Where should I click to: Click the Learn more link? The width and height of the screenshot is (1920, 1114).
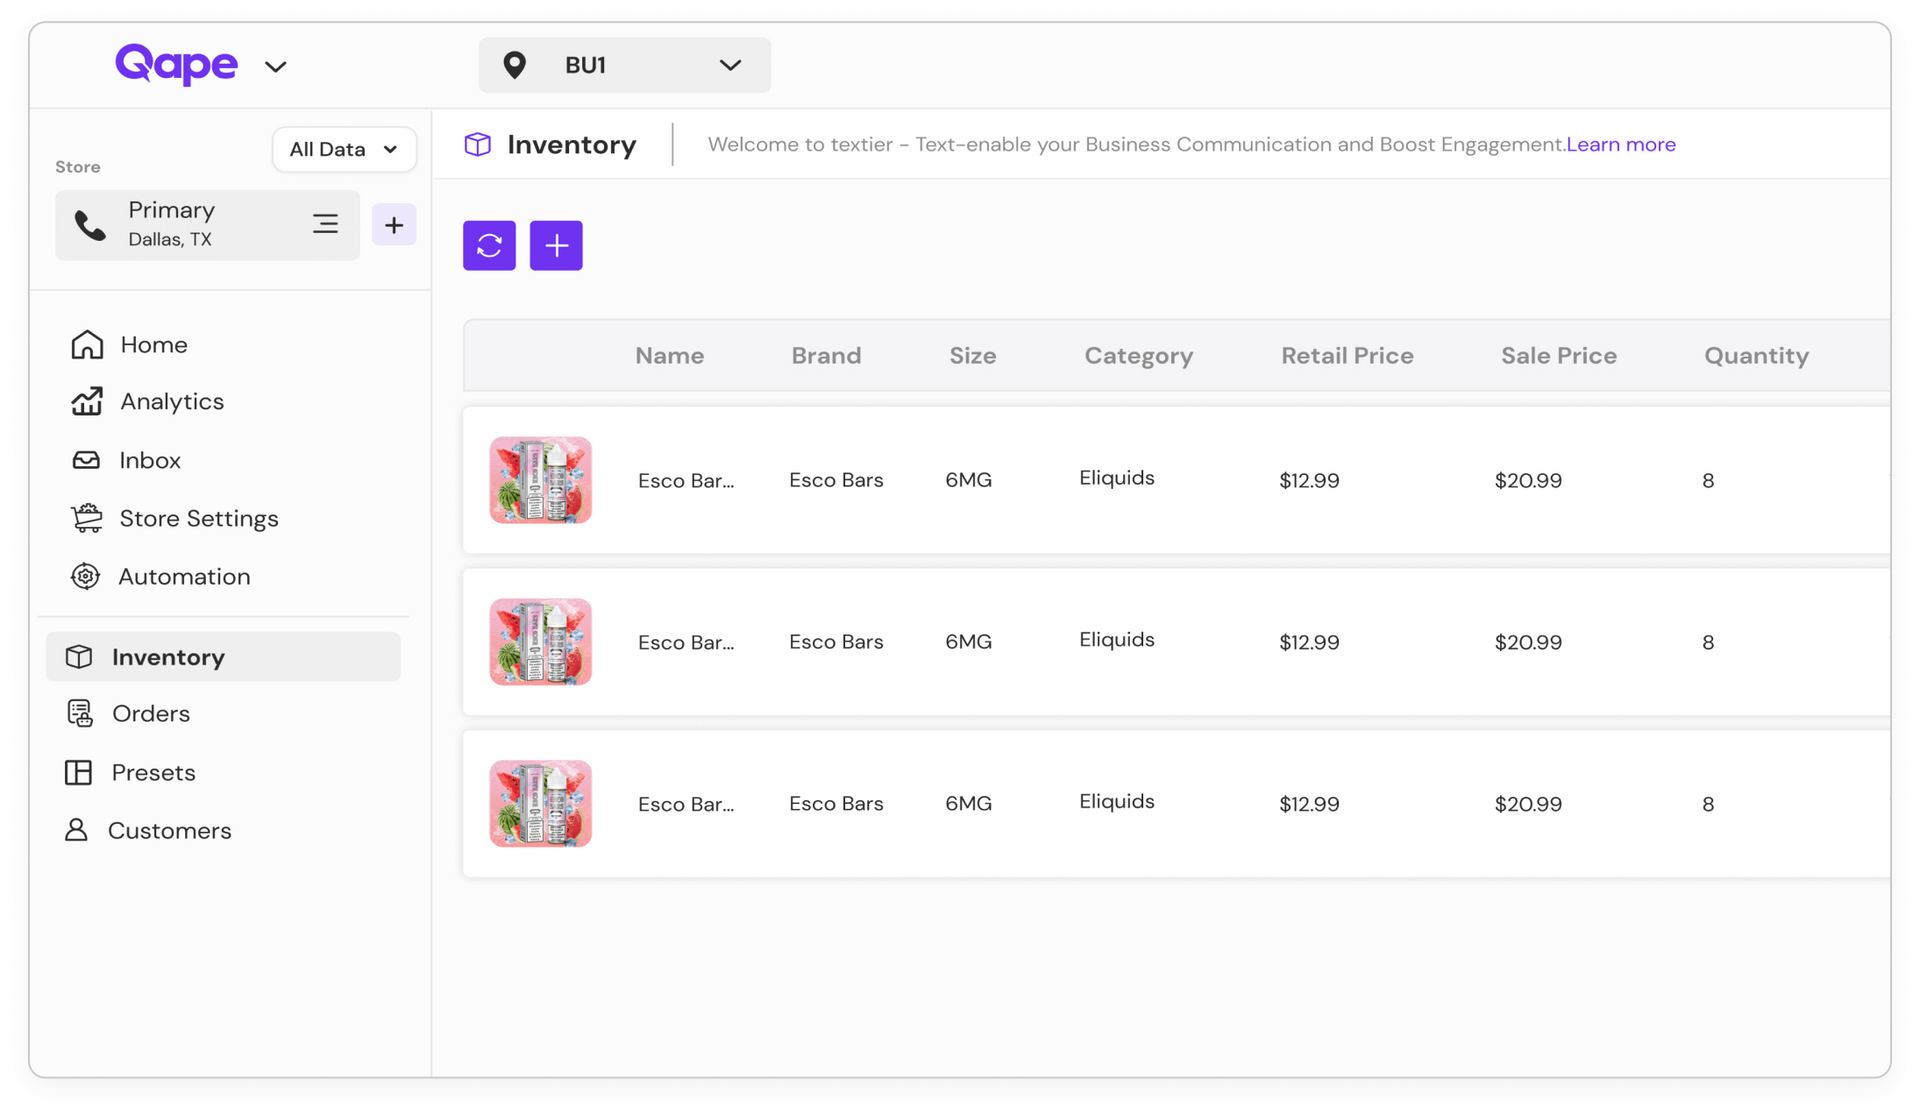pos(1620,144)
